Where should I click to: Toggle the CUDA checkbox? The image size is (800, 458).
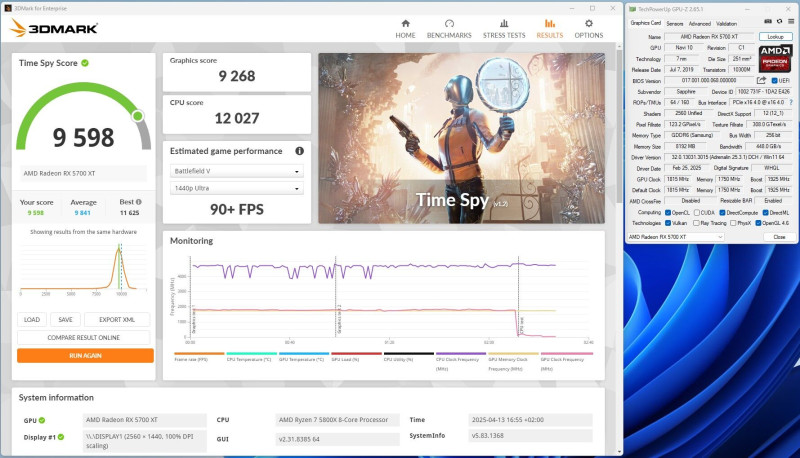(x=696, y=213)
